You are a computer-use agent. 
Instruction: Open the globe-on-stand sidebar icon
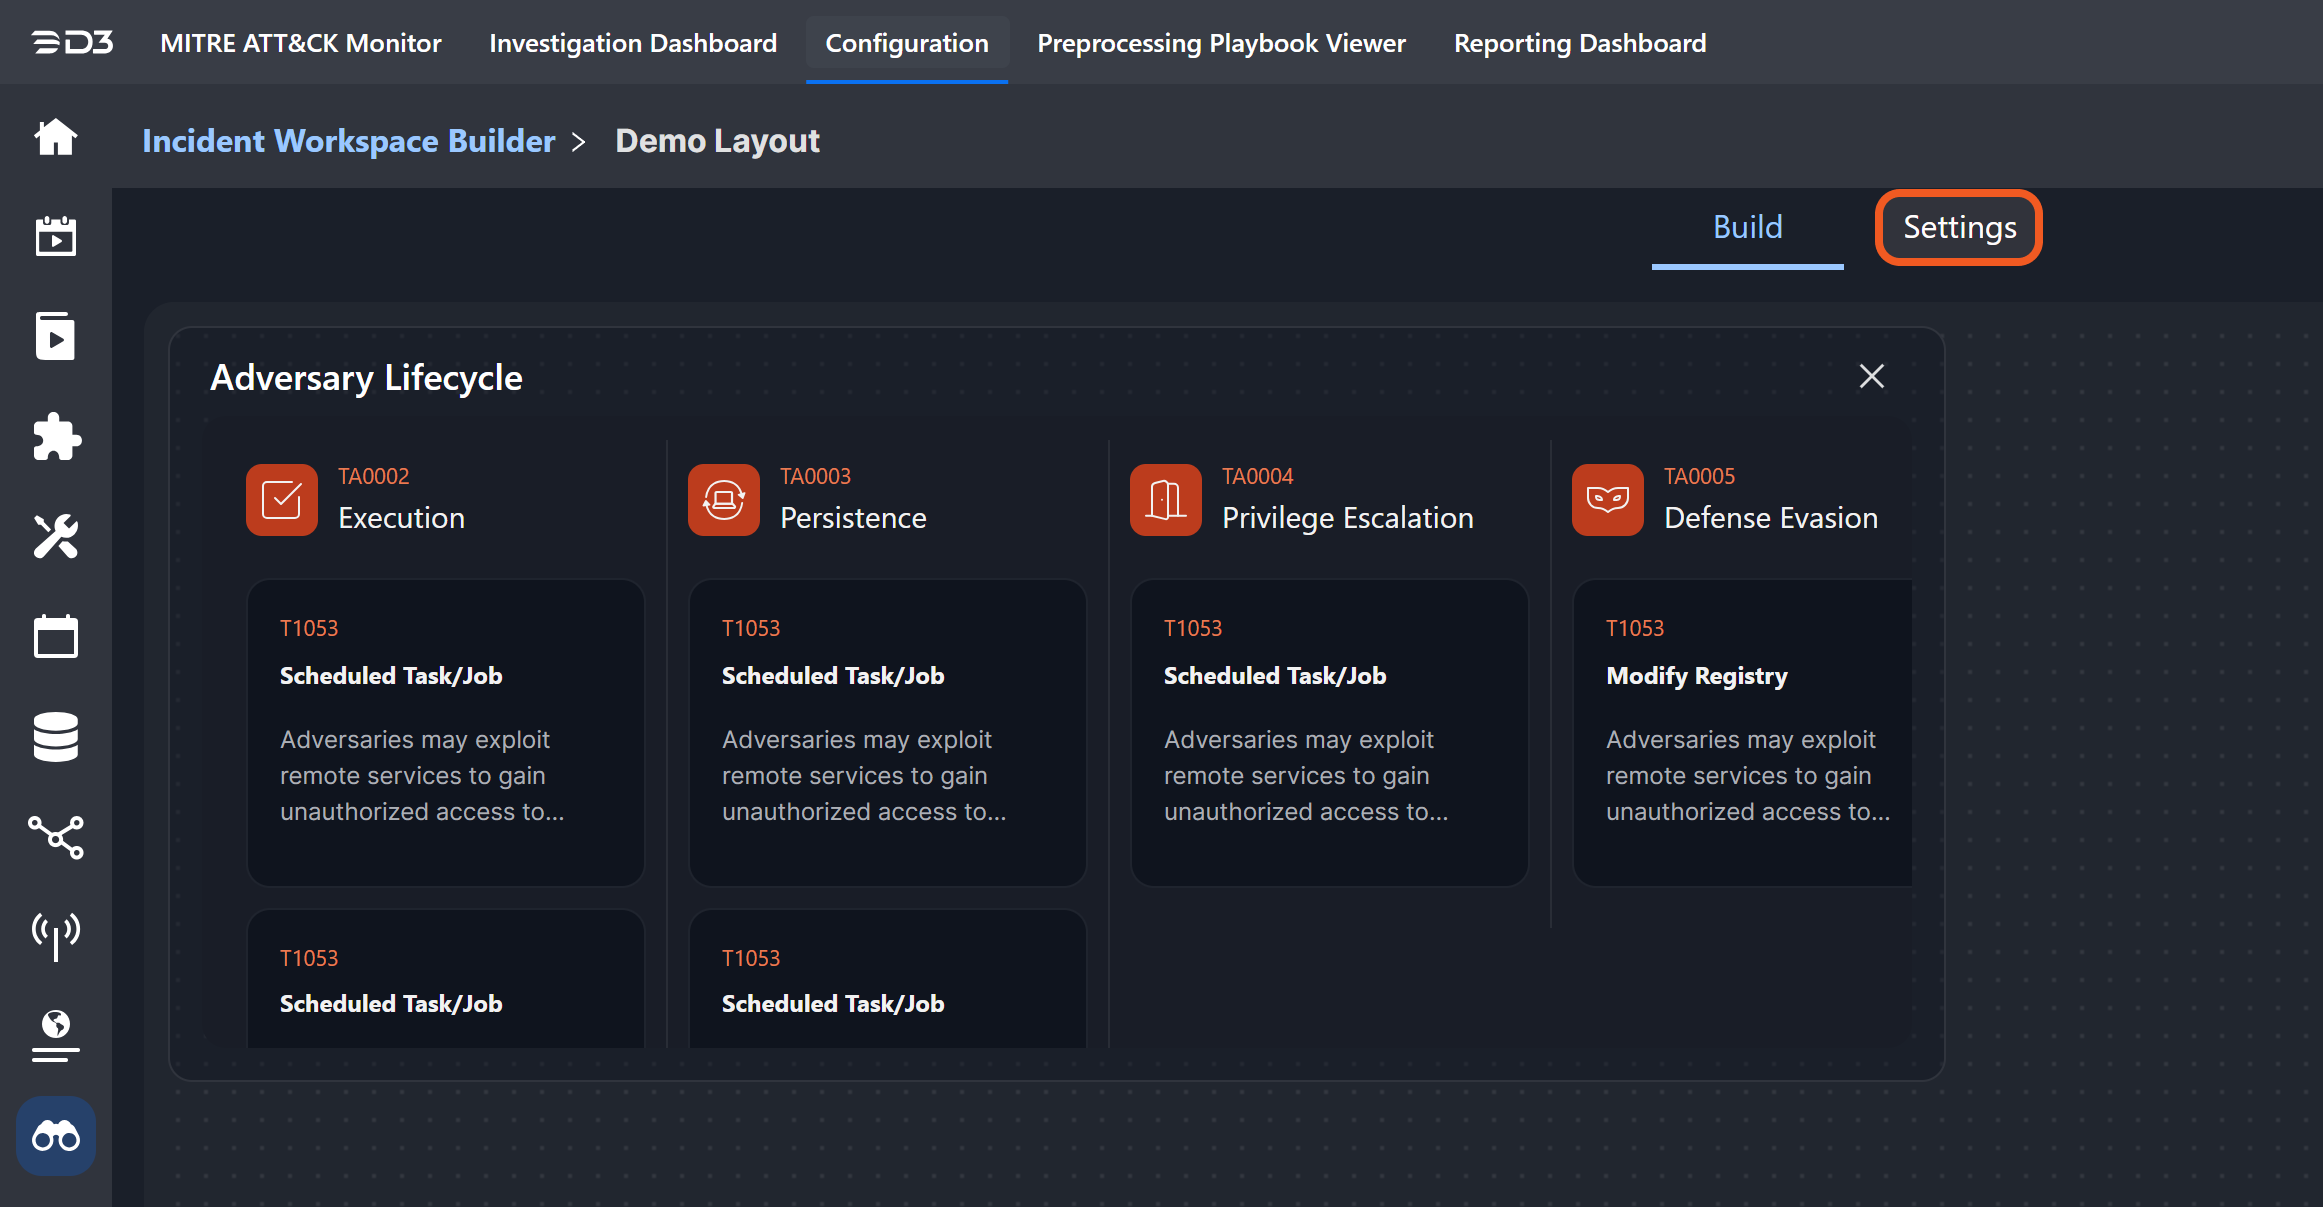pos(56,1036)
